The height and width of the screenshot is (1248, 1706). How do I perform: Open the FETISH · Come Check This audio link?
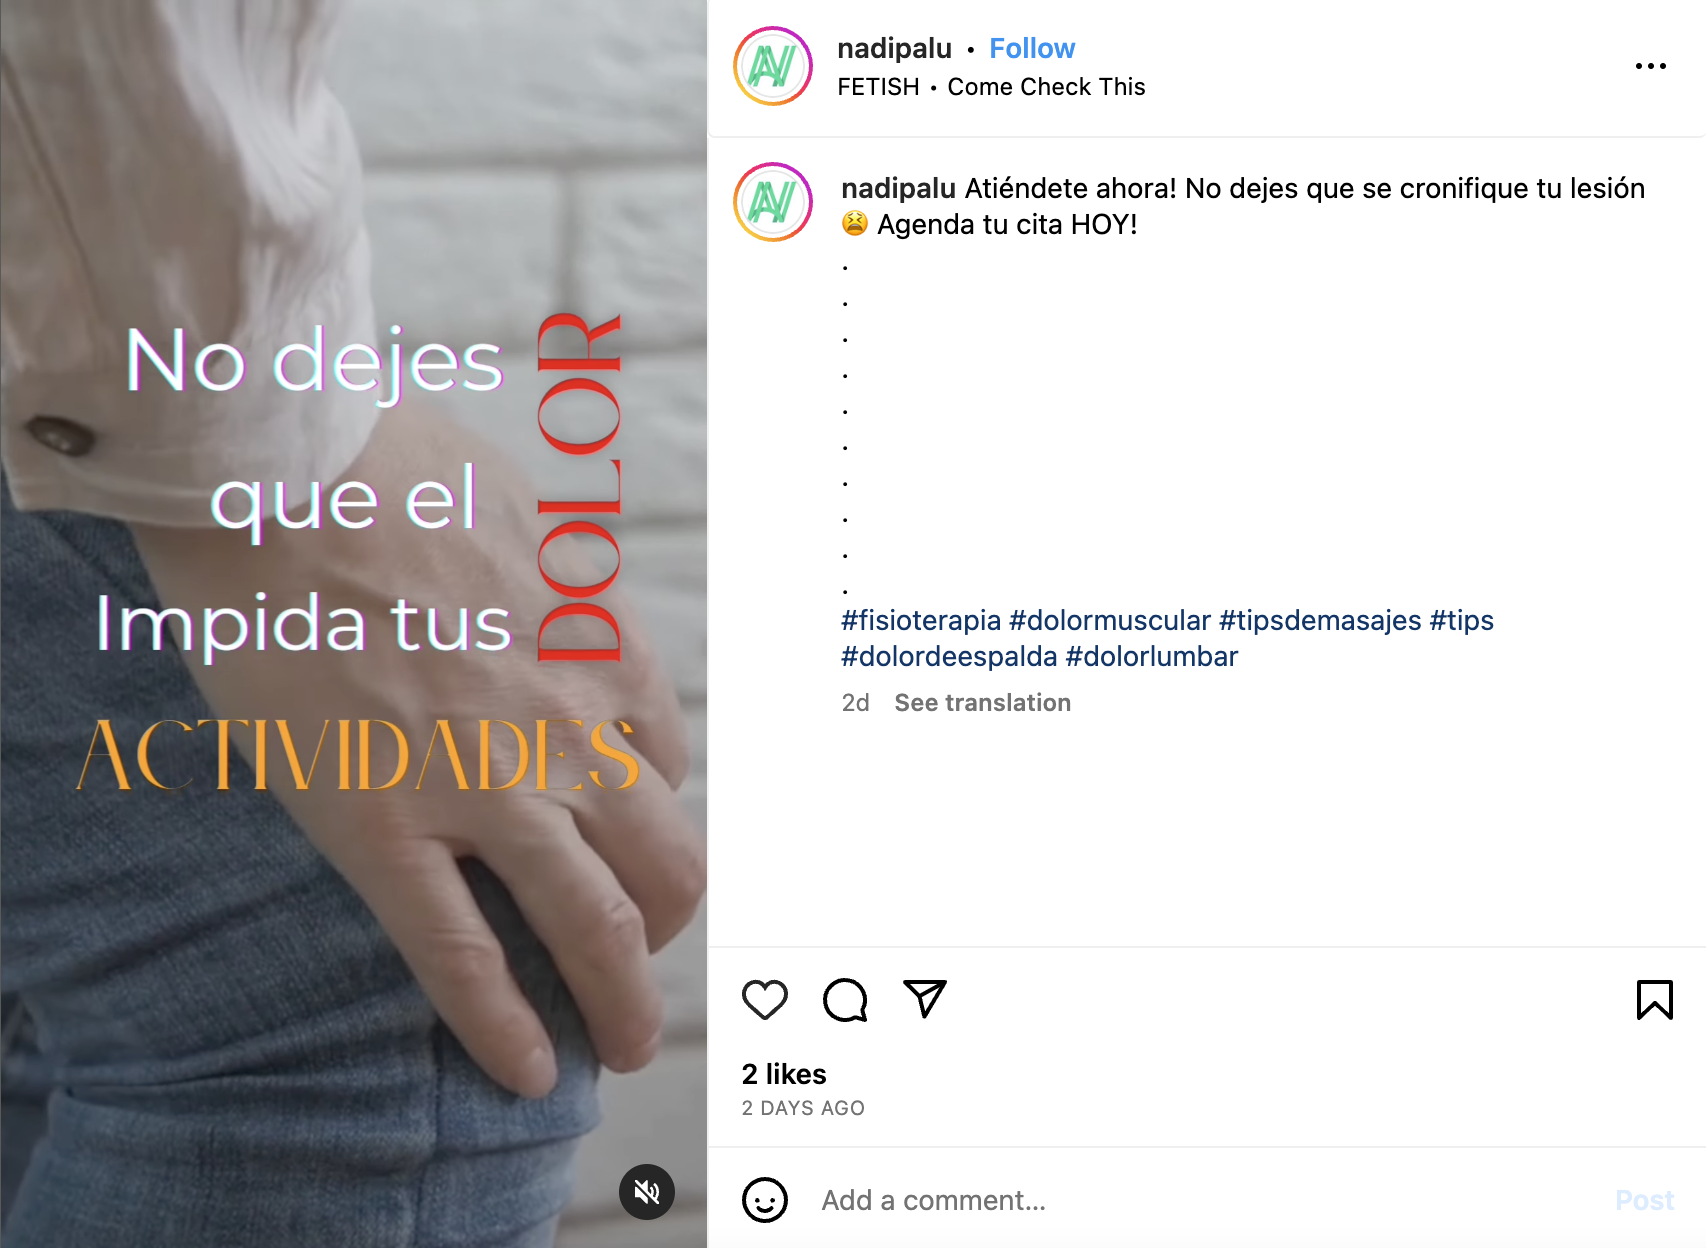[991, 87]
